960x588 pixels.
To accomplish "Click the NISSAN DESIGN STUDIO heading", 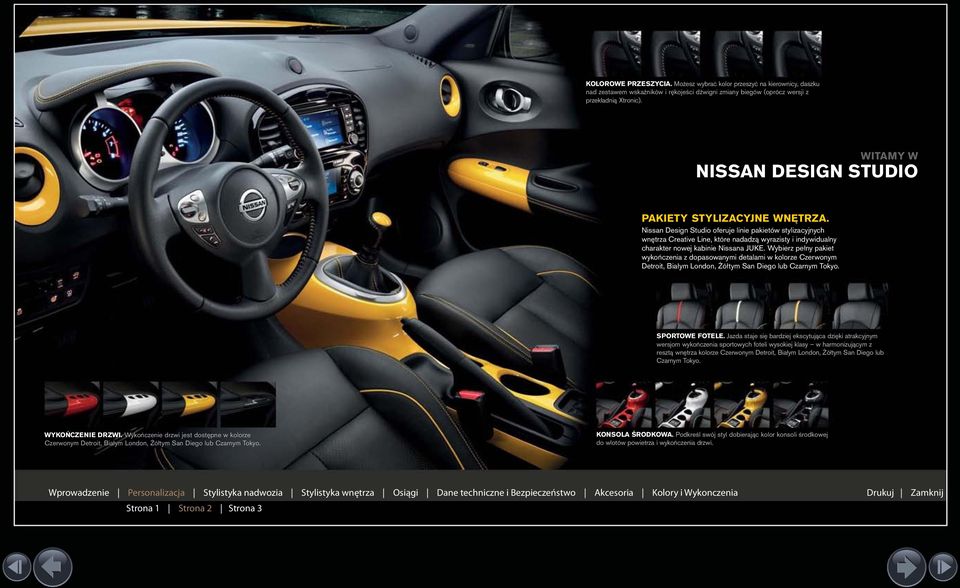I will coord(807,171).
